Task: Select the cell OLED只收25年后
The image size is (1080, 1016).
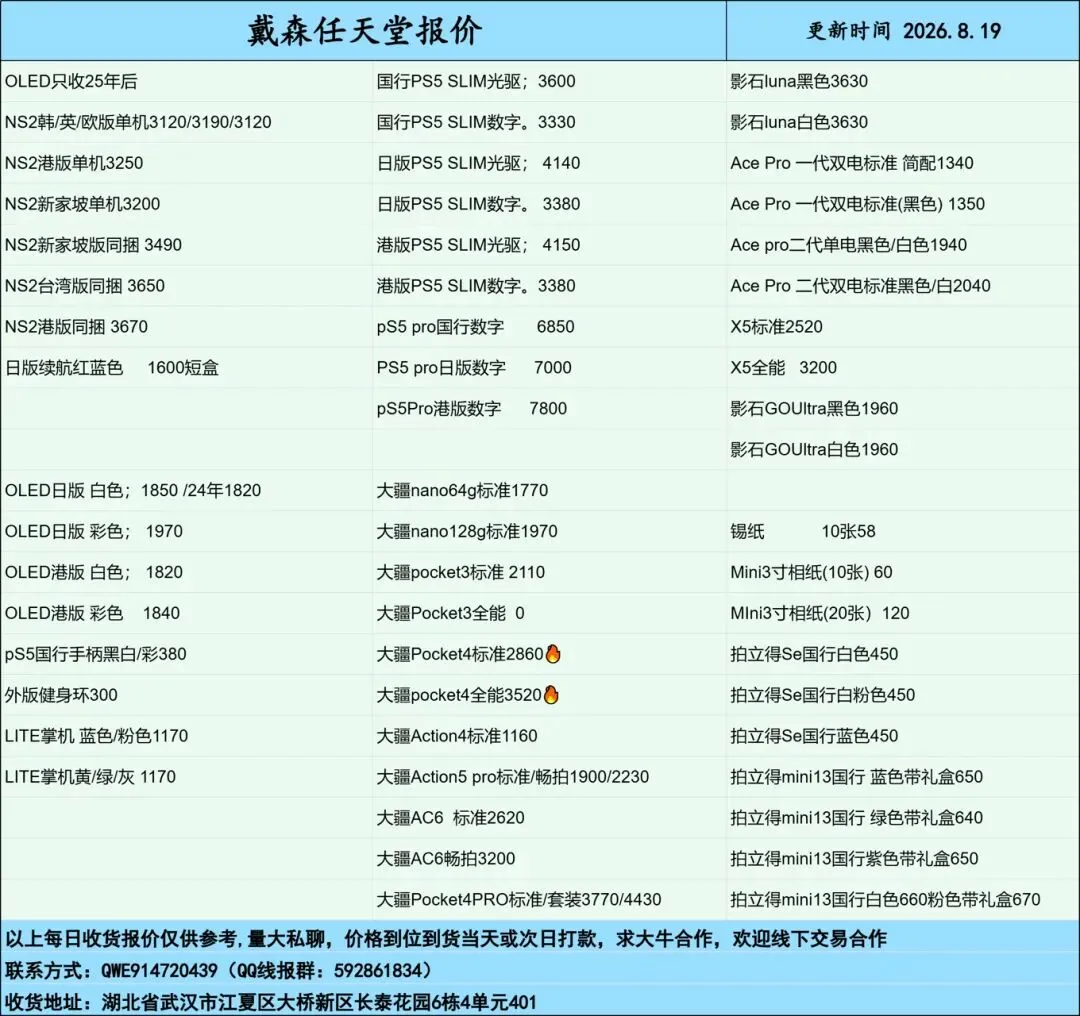Action: [x=71, y=81]
